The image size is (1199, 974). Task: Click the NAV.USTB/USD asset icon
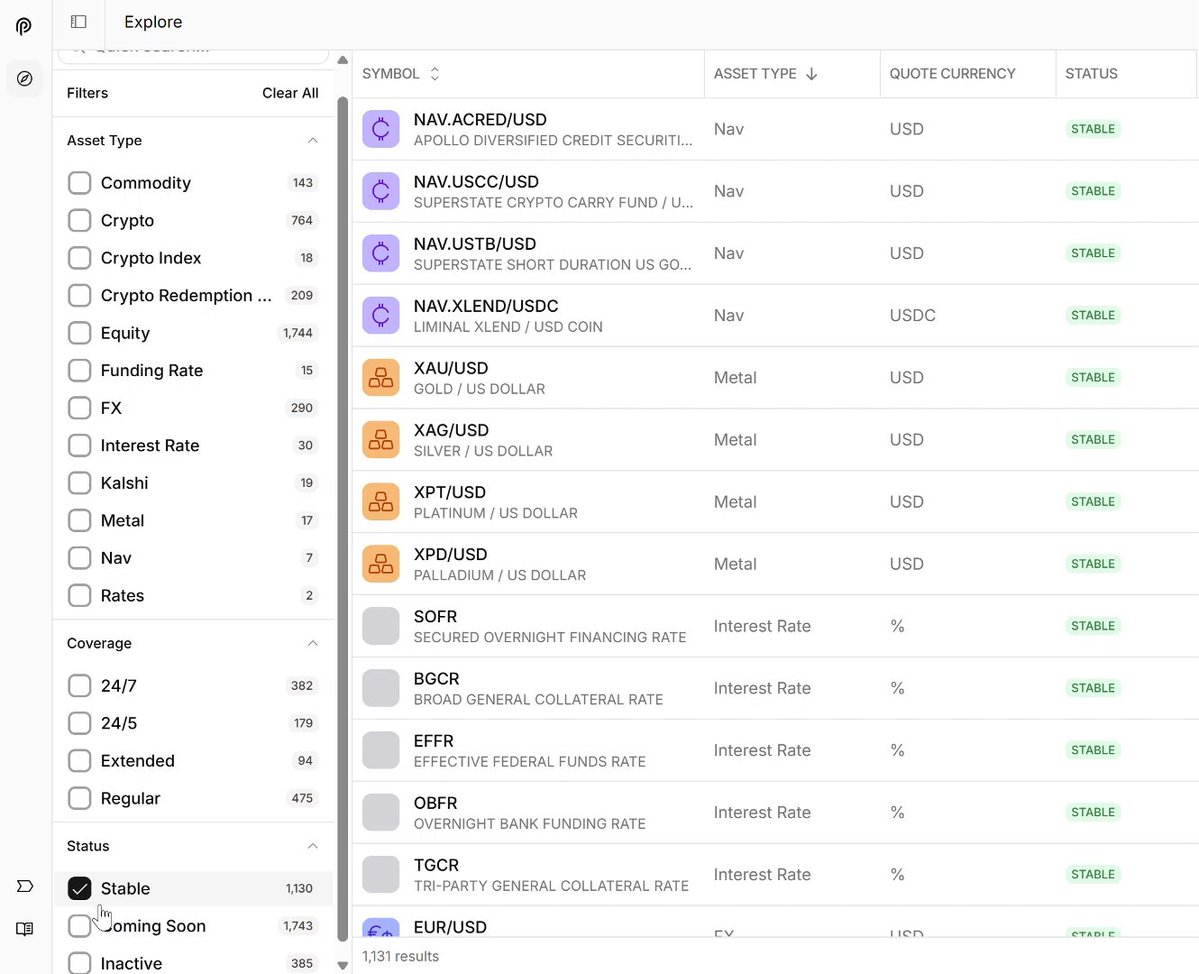pos(381,253)
